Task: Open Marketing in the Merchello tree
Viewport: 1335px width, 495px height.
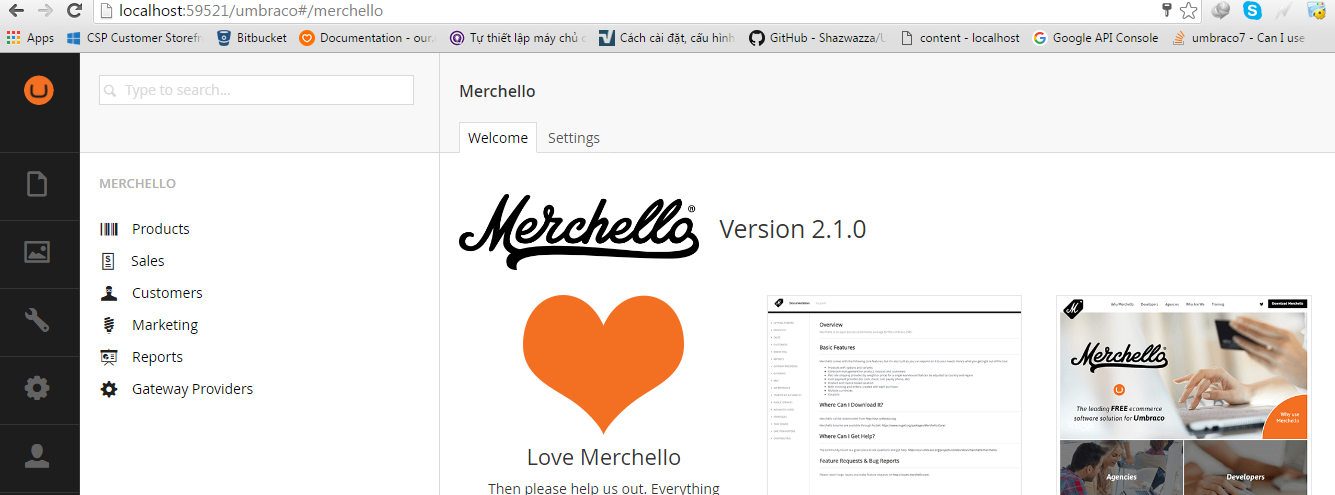Action: 165,325
